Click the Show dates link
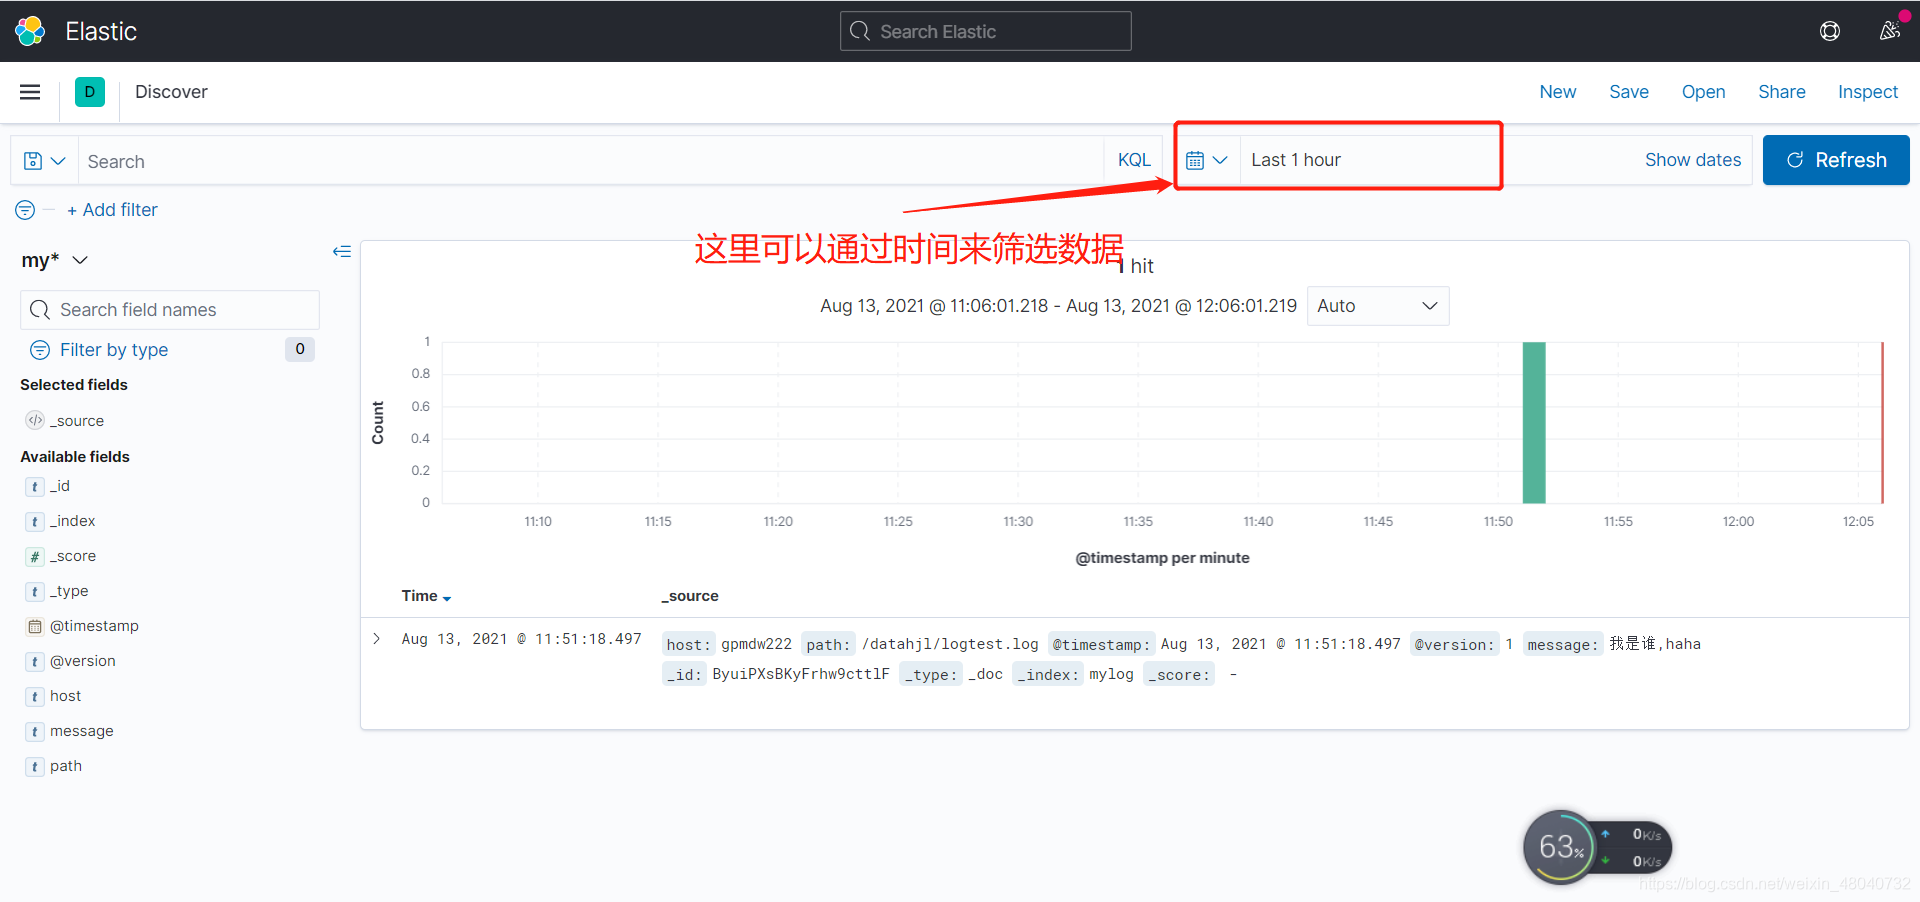1920x902 pixels. click(x=1693, y=160)
